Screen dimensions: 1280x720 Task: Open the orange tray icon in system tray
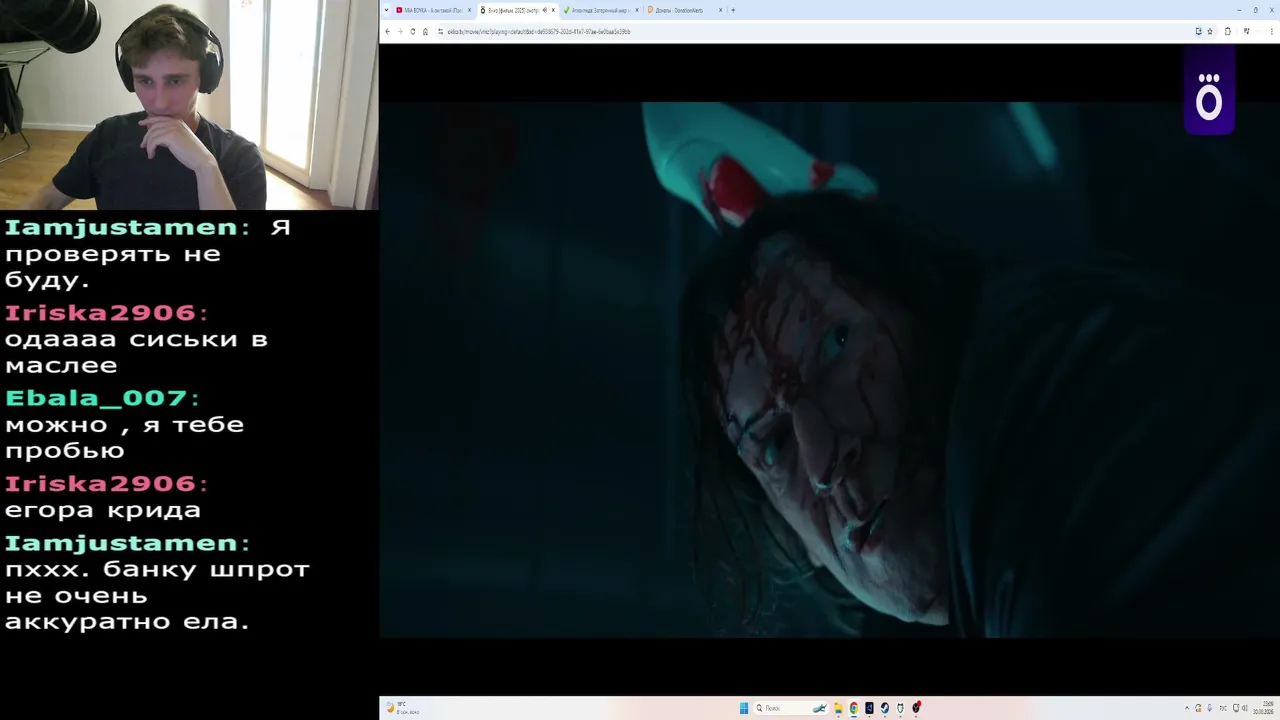pos(1198,708)
